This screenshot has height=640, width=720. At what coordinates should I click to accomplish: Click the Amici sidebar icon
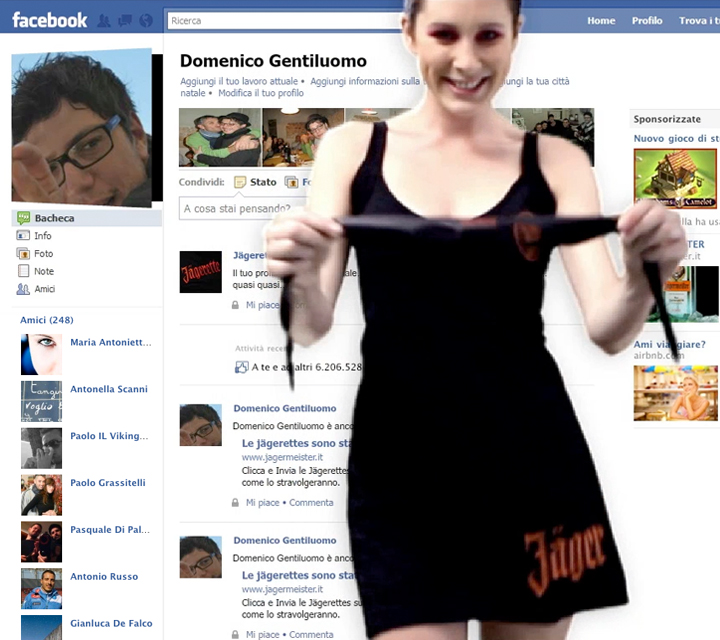coord(23,289)
